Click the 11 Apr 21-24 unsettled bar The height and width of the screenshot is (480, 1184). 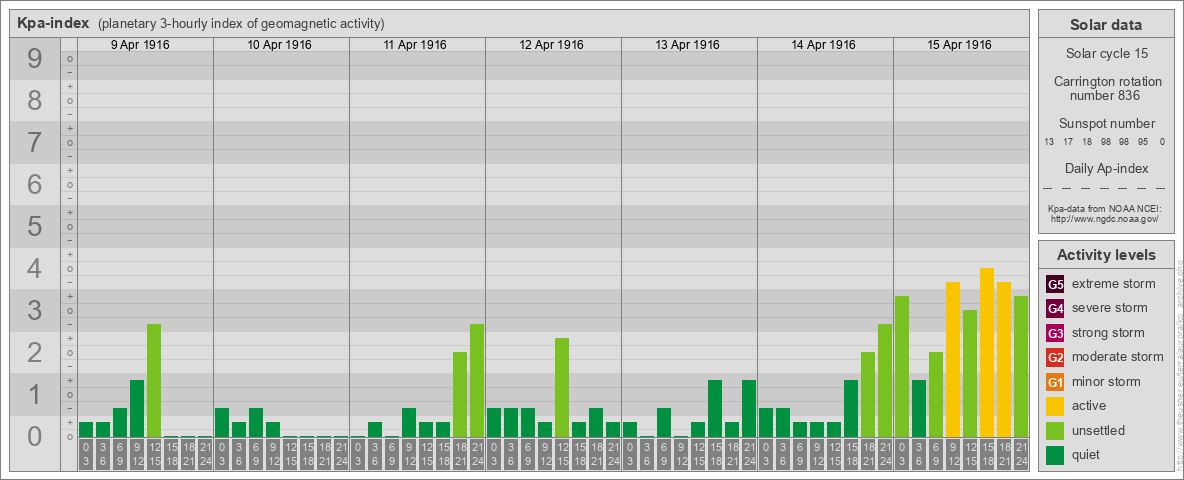(x=476, y=380)
